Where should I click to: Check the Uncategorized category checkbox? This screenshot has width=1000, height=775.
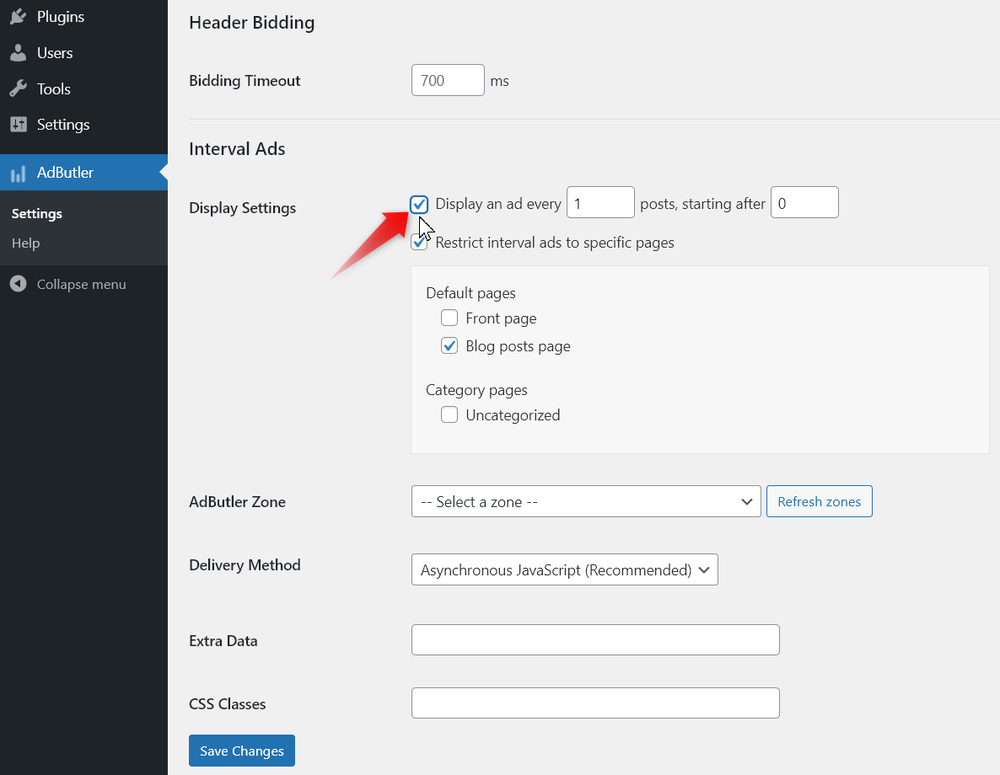(449, 415)
